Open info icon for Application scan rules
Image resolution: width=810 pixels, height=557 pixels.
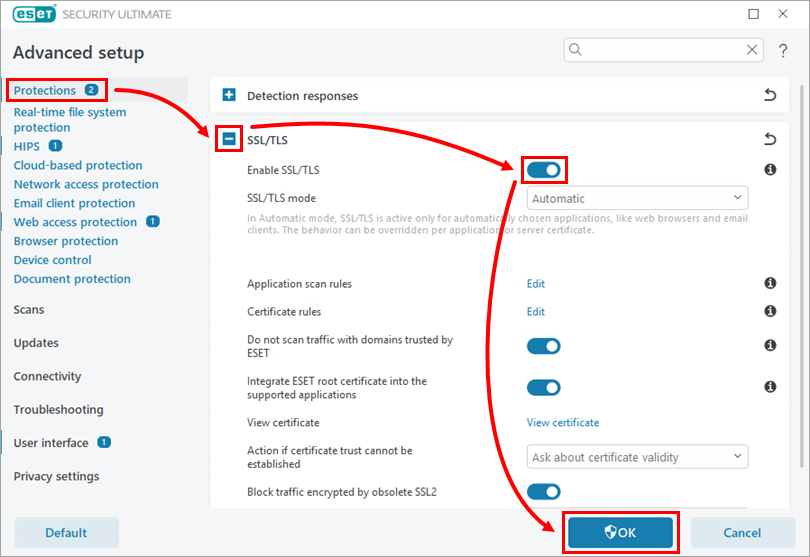click(770, 284)
